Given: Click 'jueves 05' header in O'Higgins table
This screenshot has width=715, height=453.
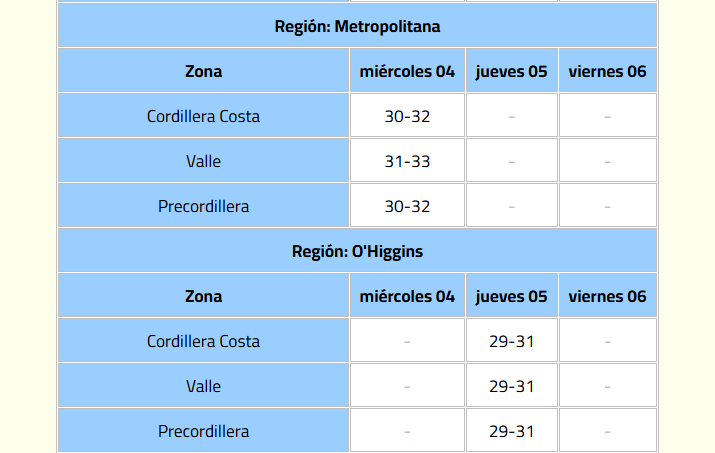Looking at the screenshot, I should [x=511, y=296].
